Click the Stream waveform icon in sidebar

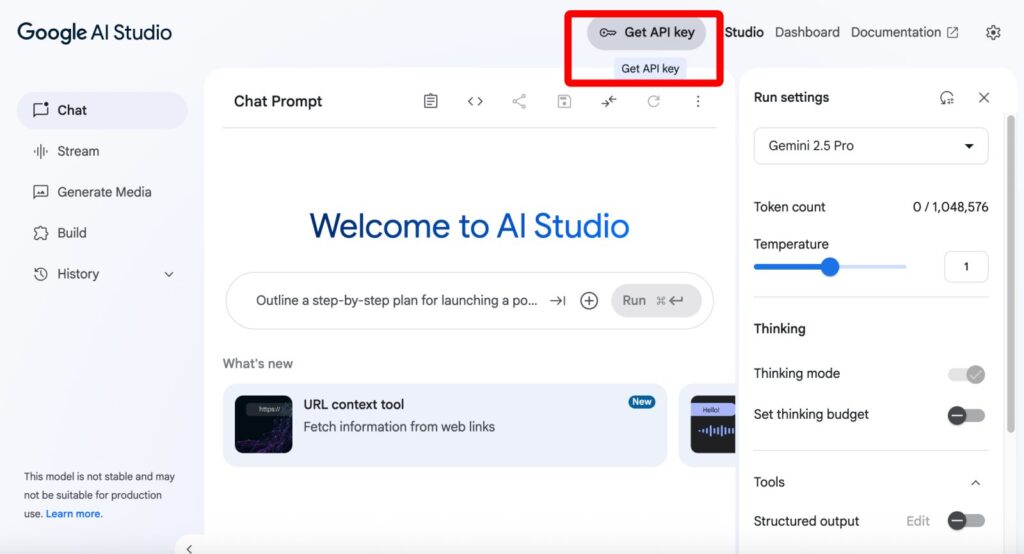pyautogui.click(x=40, y=152)
